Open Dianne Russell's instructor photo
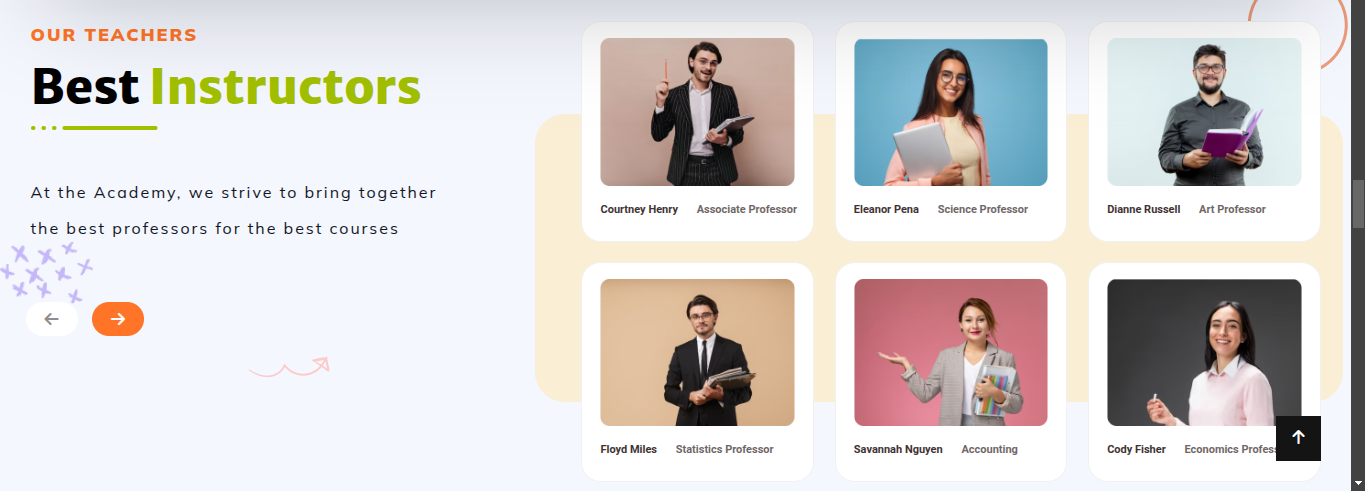This screenshot has height=491, width=1365. pos(1204,112)
